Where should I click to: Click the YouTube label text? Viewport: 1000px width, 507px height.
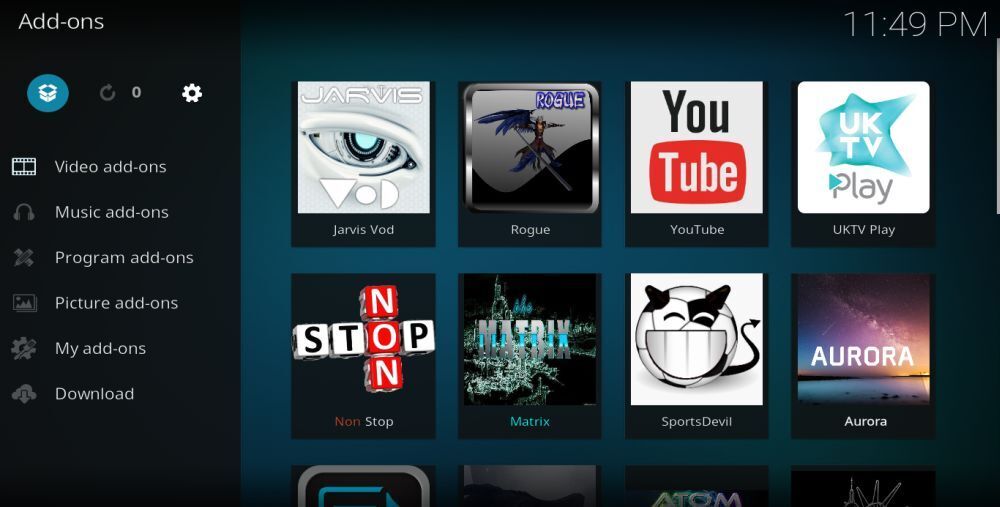tap(697, 230)
